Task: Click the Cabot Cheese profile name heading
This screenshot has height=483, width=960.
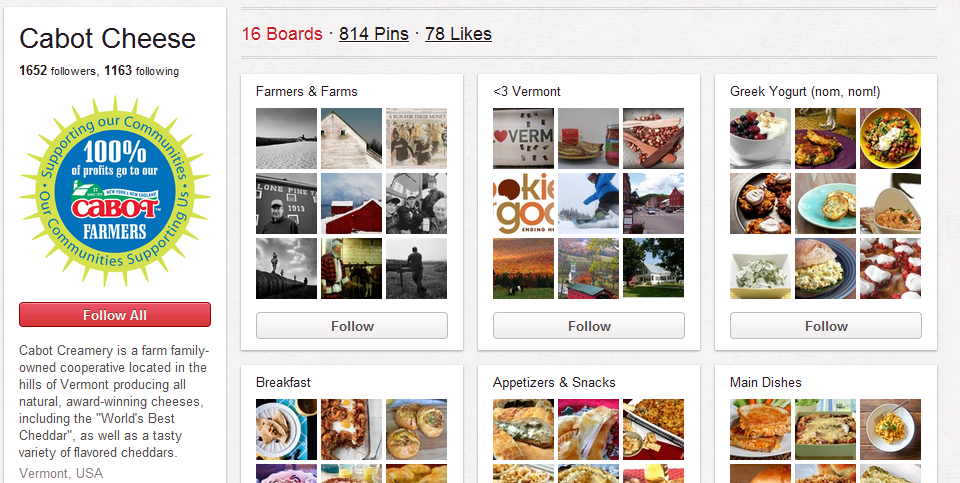Action: (x=107, y=39)
